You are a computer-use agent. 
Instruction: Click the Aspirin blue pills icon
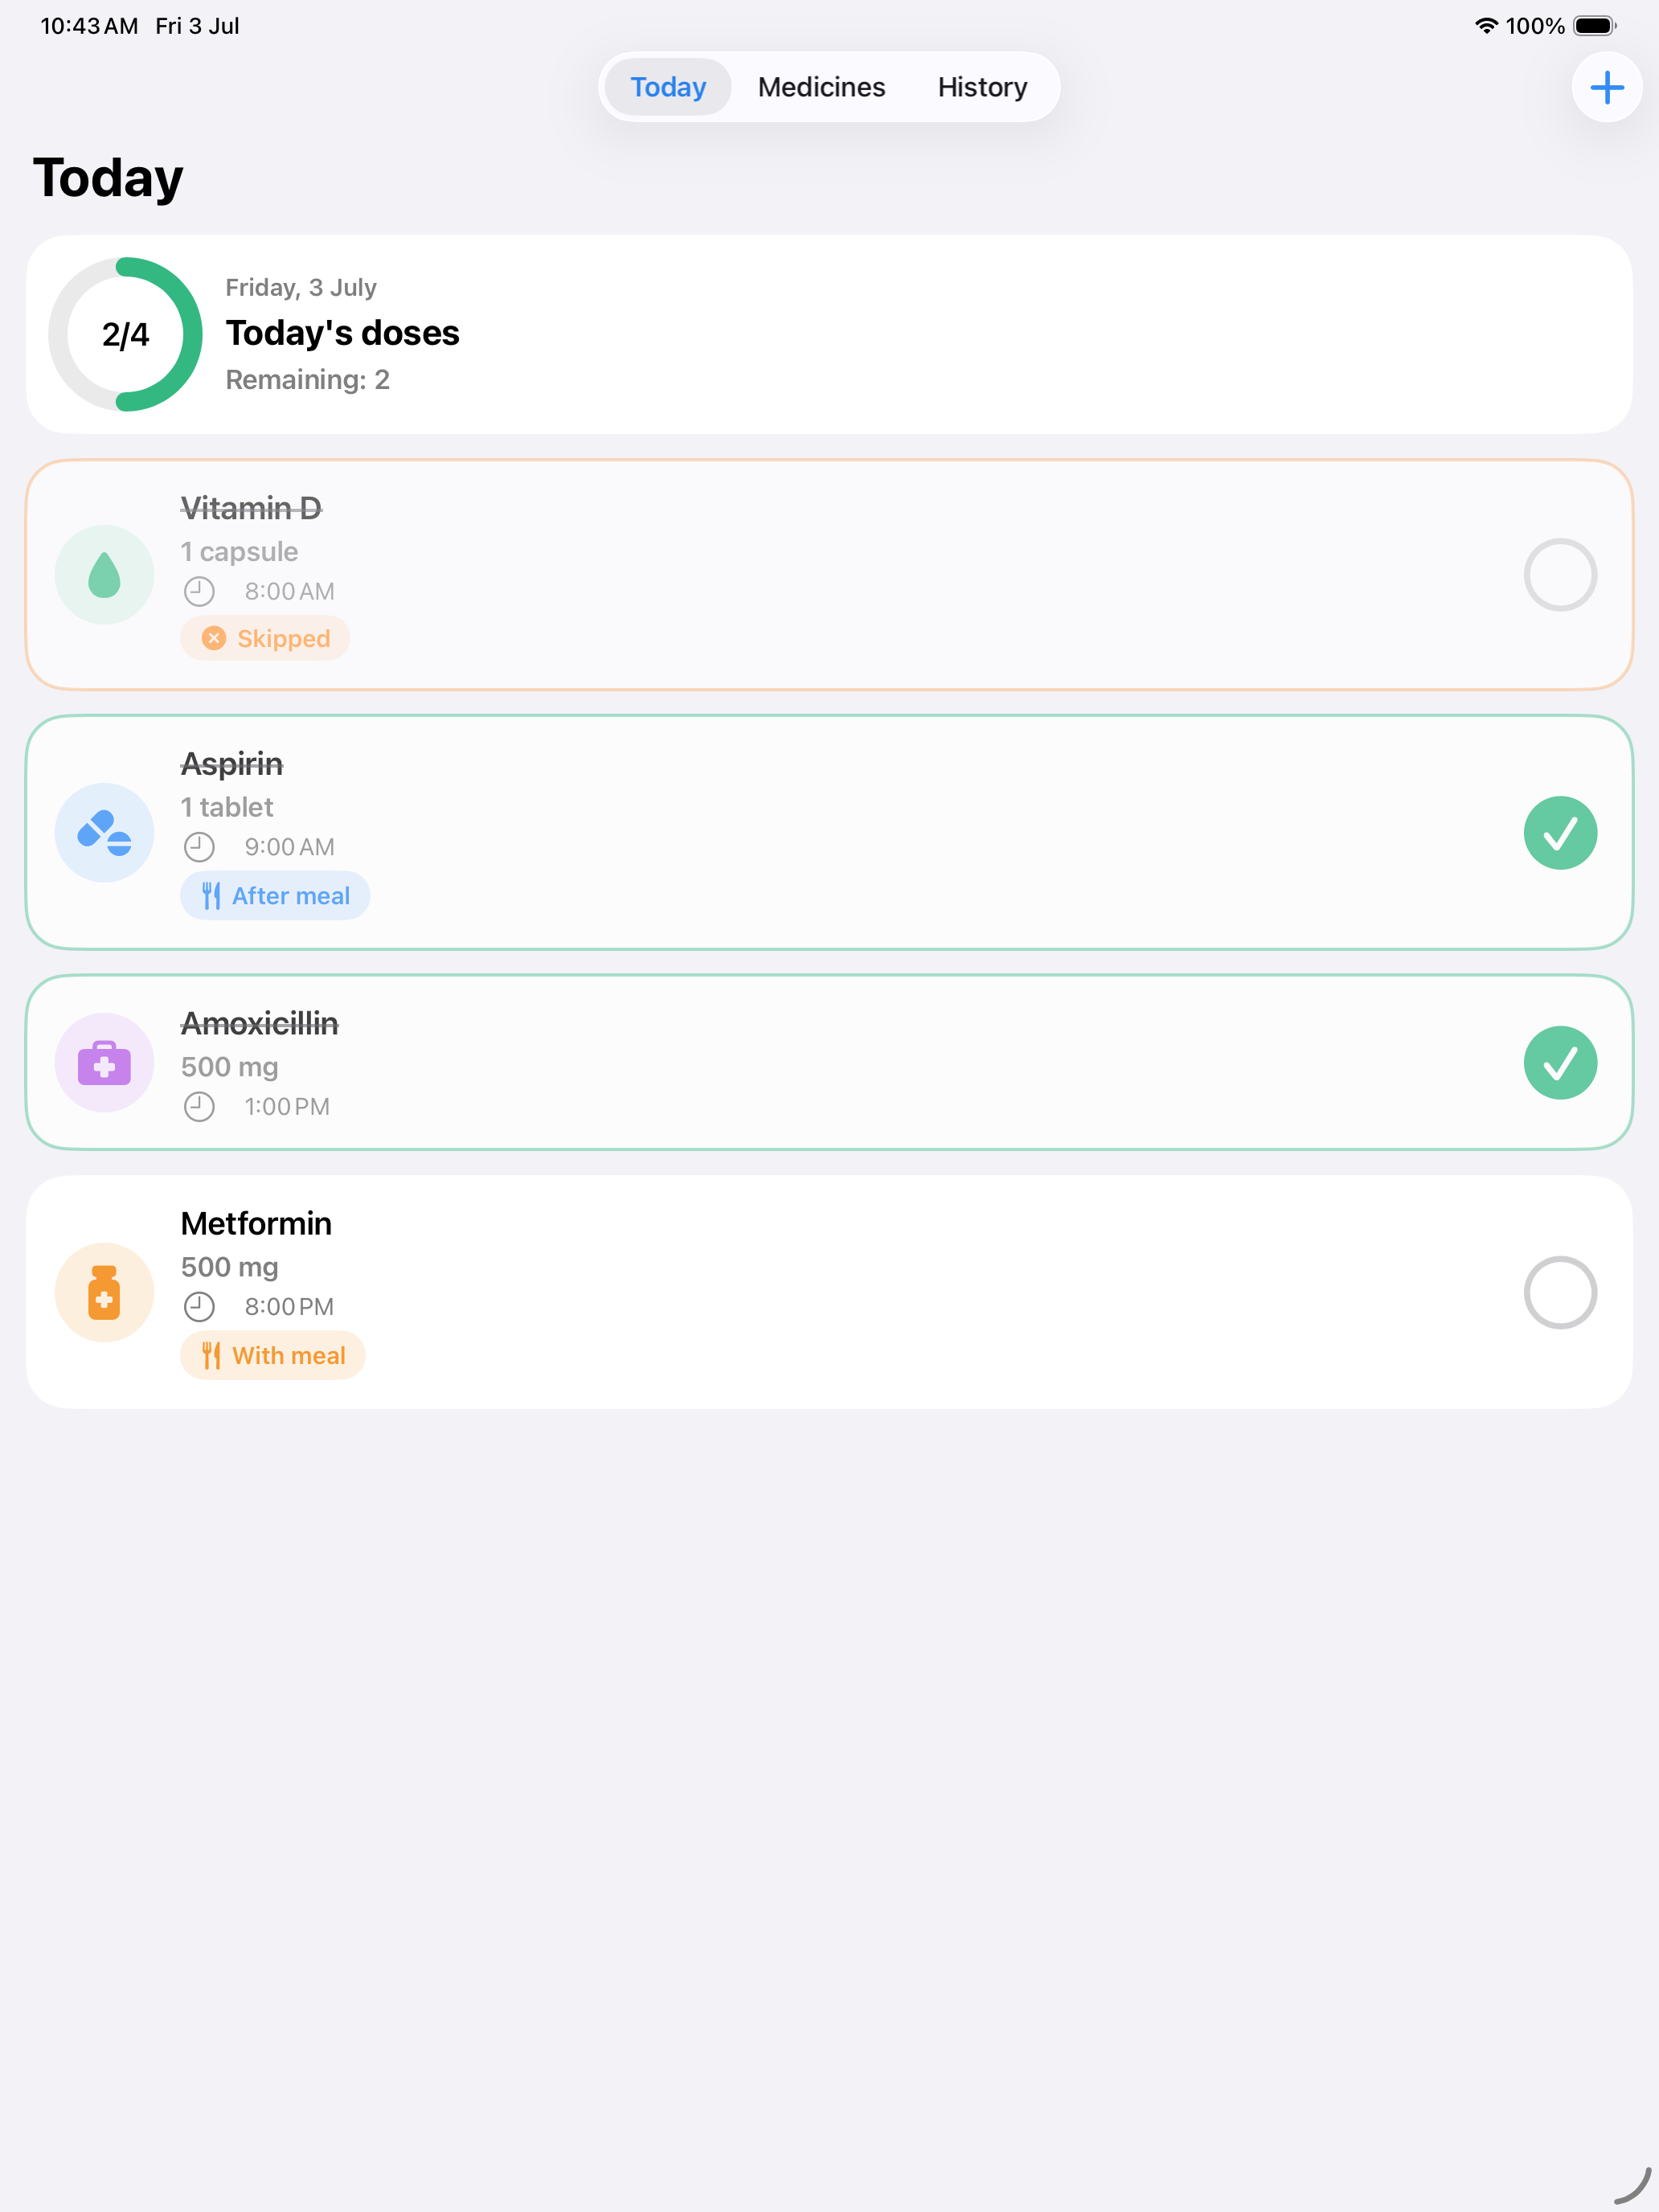[104, 832]
